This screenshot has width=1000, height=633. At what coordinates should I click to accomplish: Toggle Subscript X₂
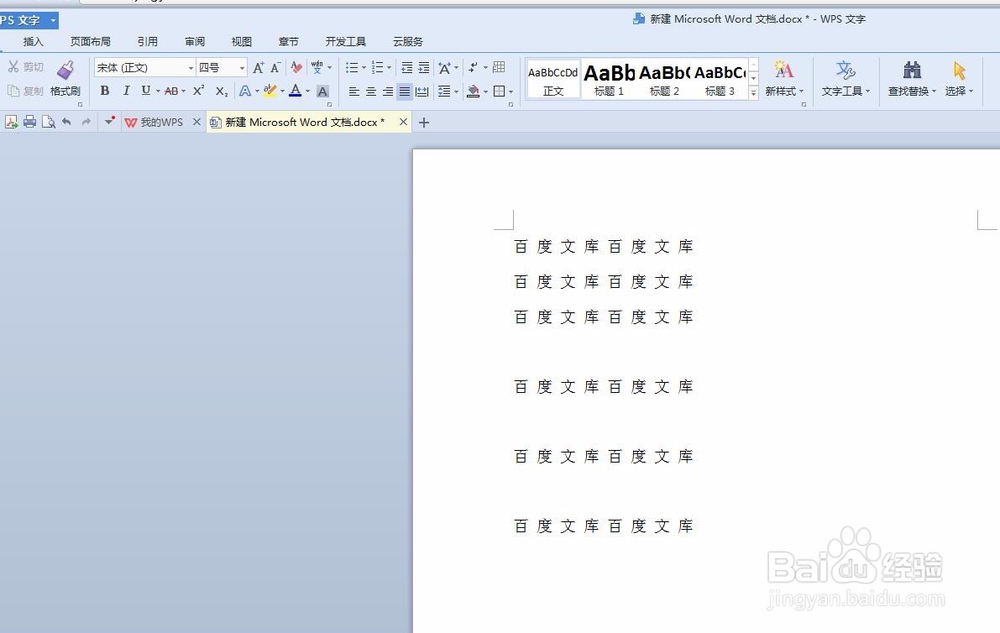pos(221,91)
